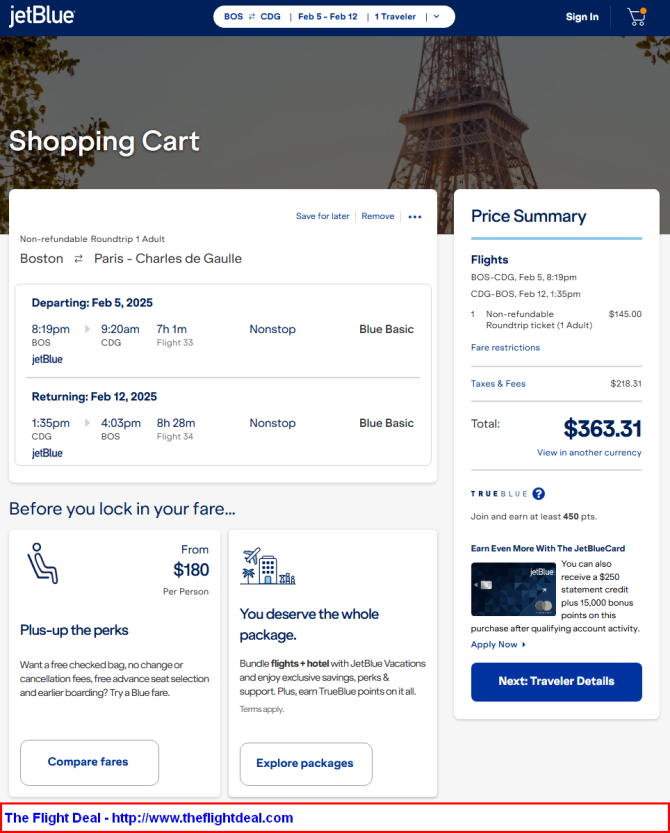Click View in another currency
670x833 pixels.
[x=589, y=453]
